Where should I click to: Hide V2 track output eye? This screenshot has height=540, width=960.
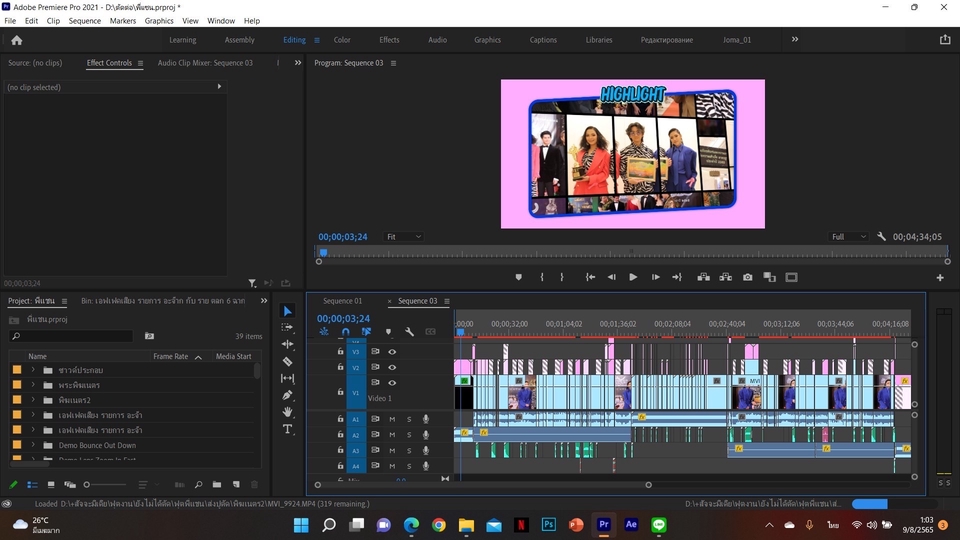[x=392, y=367]
